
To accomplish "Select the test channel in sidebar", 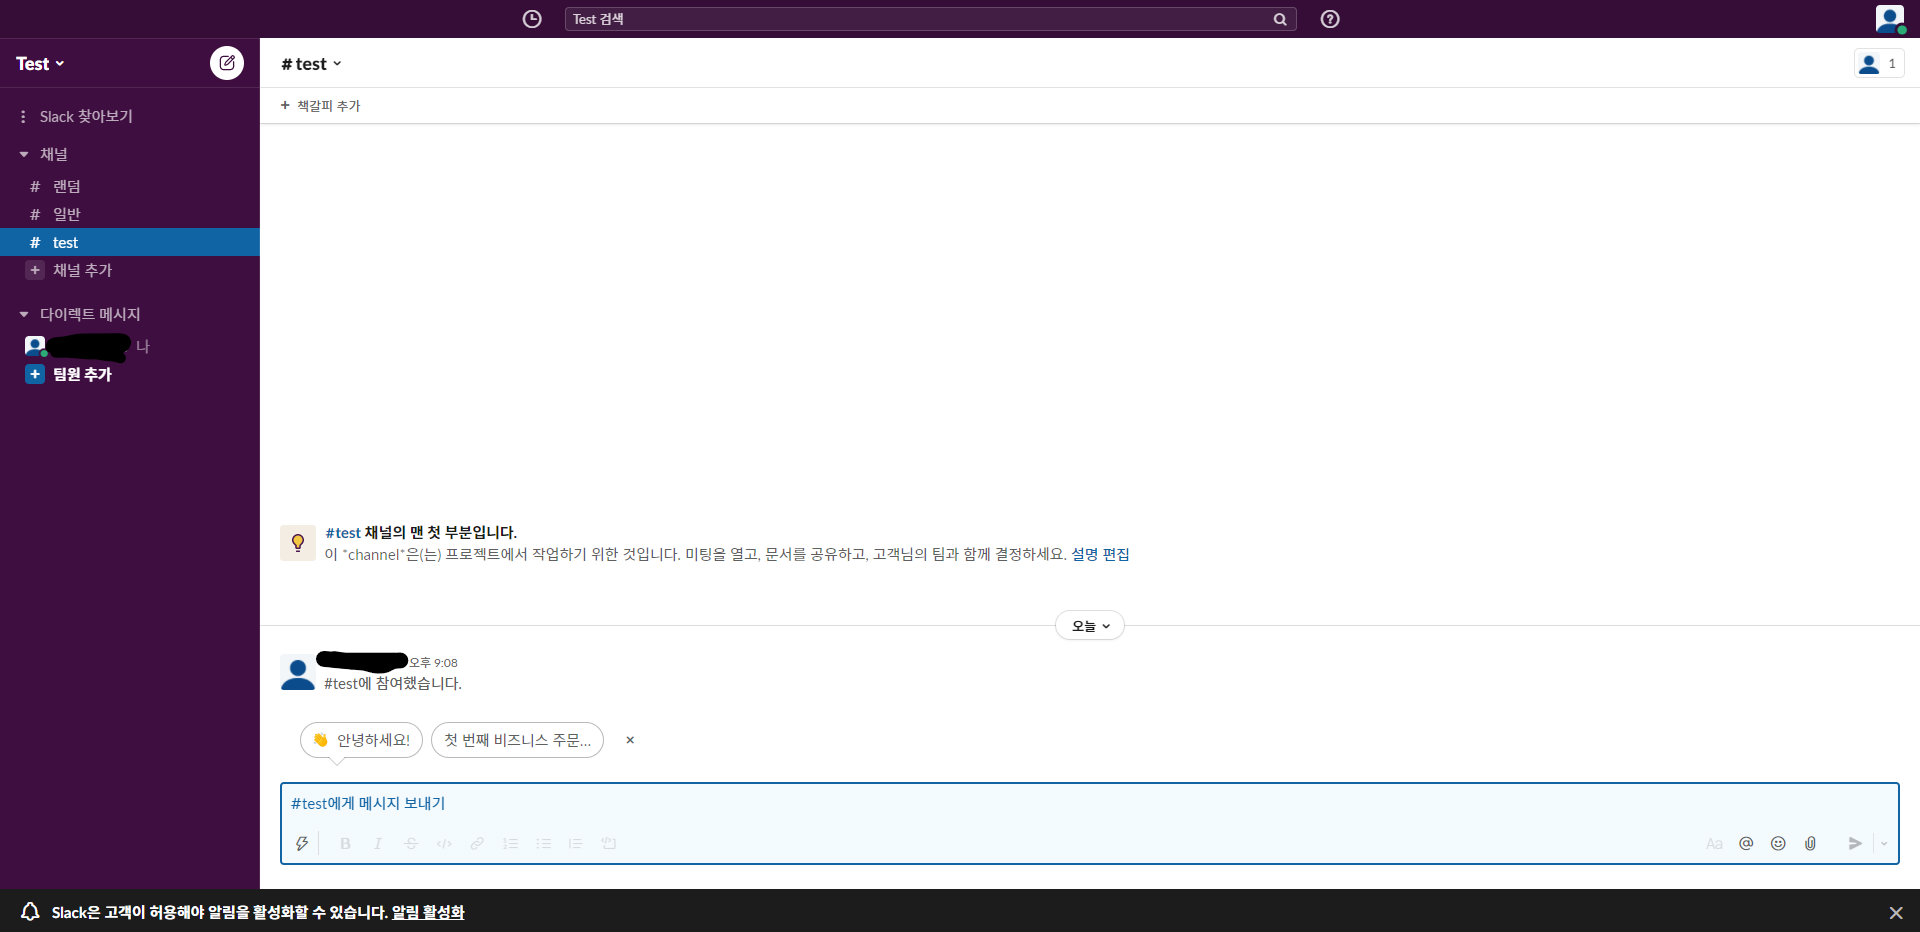I will 130,242.
